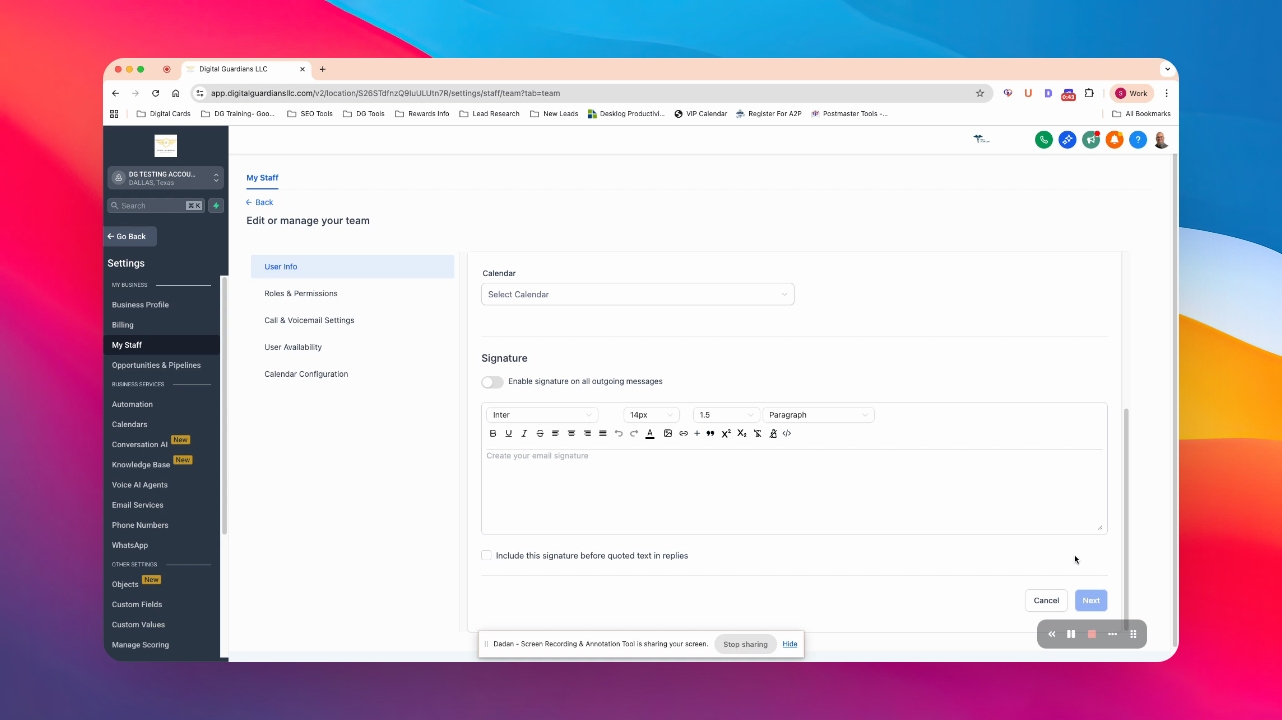Open the help question mark icon

1137,140
